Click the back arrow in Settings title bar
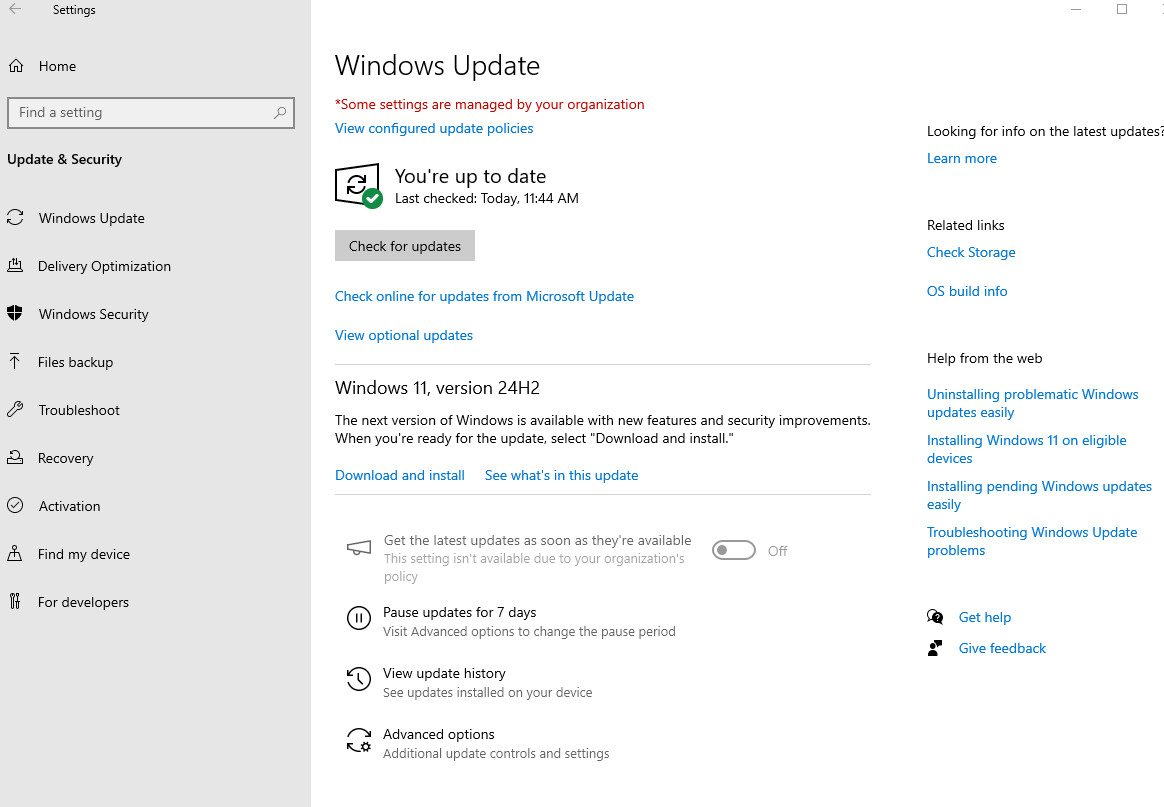1164x807 pixels. click(15, 10)
